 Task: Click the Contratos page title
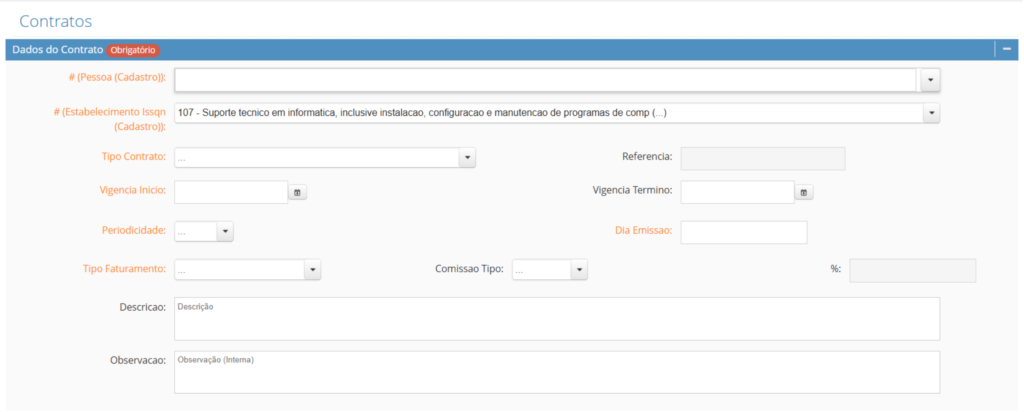pyautogui.click(x=56, y=19)
